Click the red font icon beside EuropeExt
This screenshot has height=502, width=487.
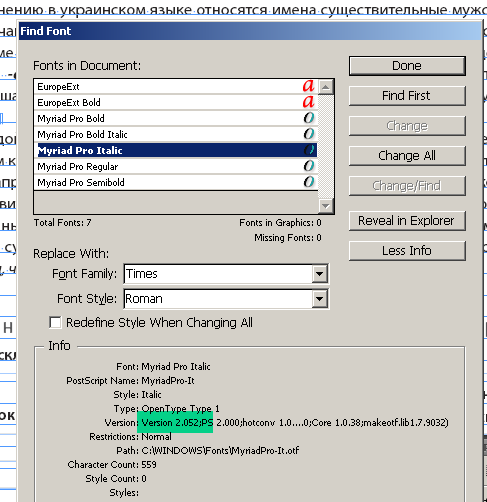(308, 86)
